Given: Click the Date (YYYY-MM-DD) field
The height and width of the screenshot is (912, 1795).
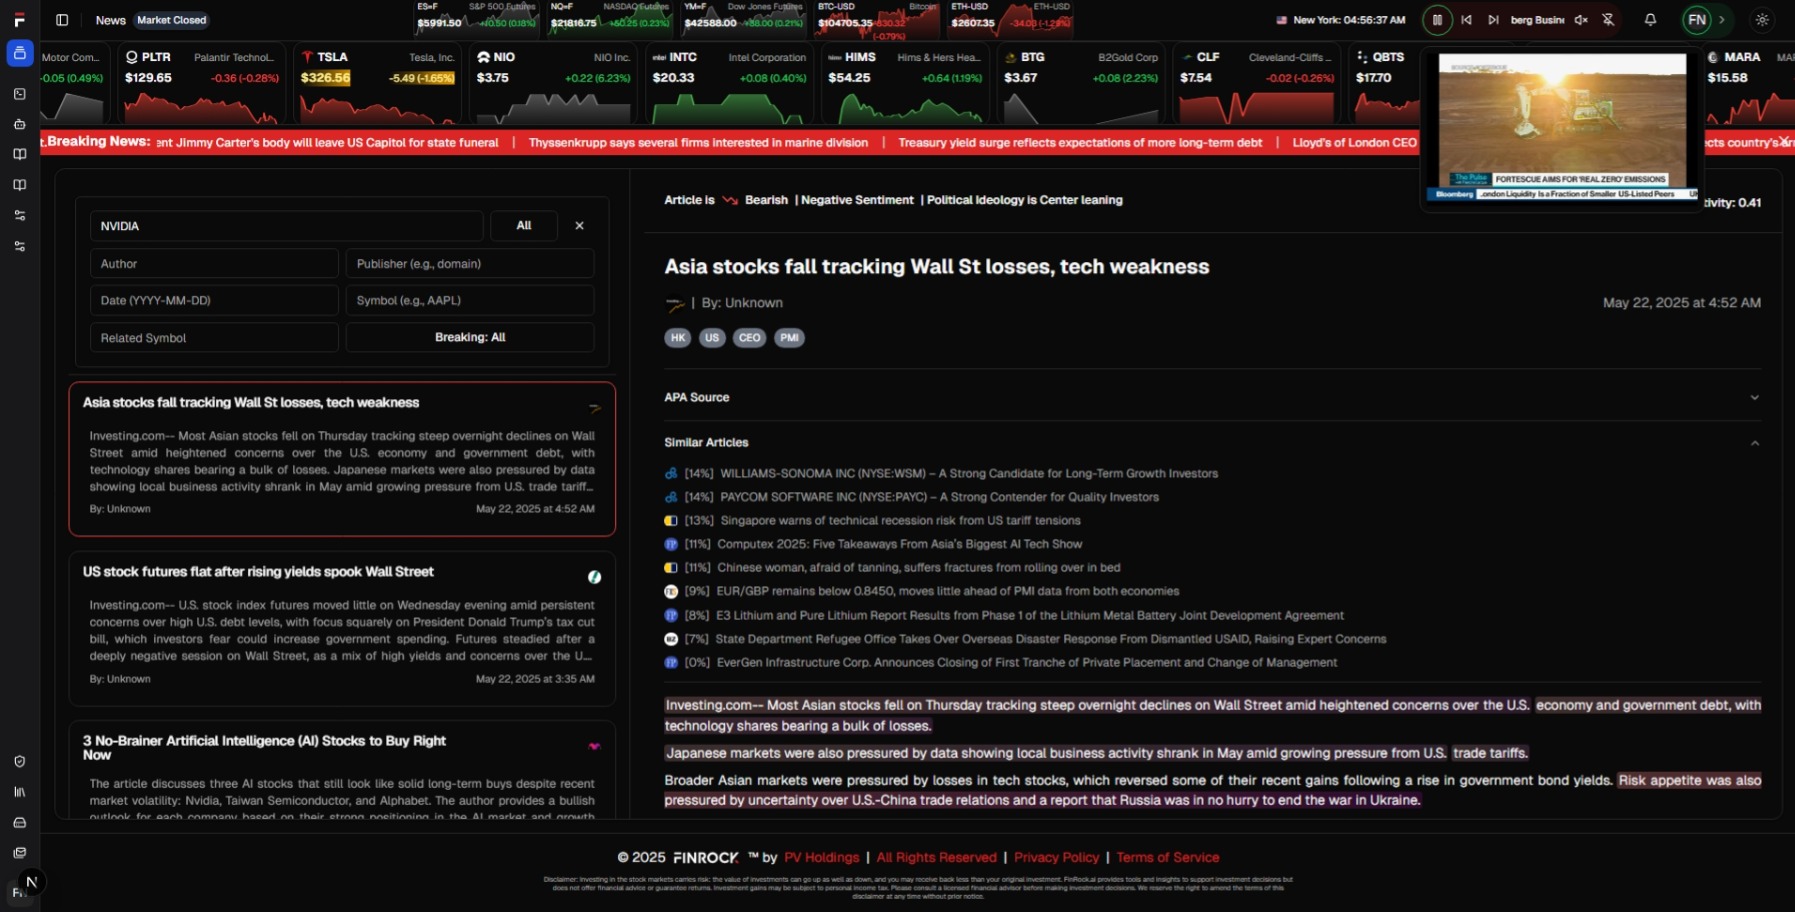Looking at the screenshot, I should (214, 300).
